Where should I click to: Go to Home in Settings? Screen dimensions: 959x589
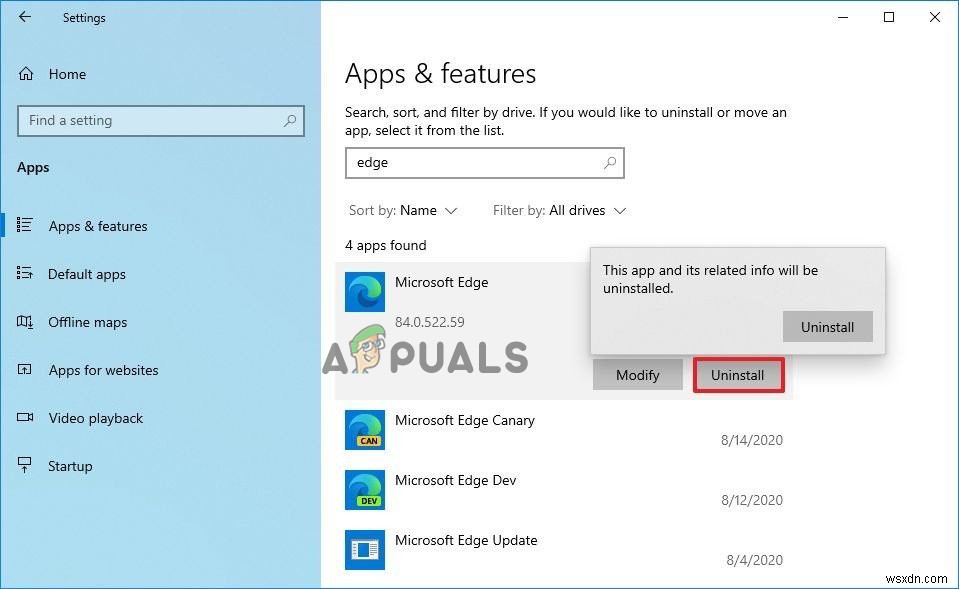pos(67,74)
